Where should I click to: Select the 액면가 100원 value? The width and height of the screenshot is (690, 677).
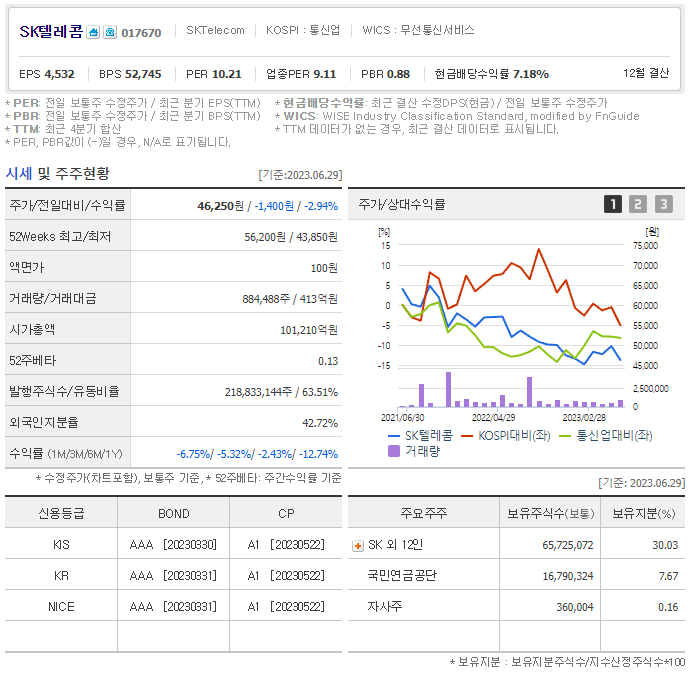point(324,268)
